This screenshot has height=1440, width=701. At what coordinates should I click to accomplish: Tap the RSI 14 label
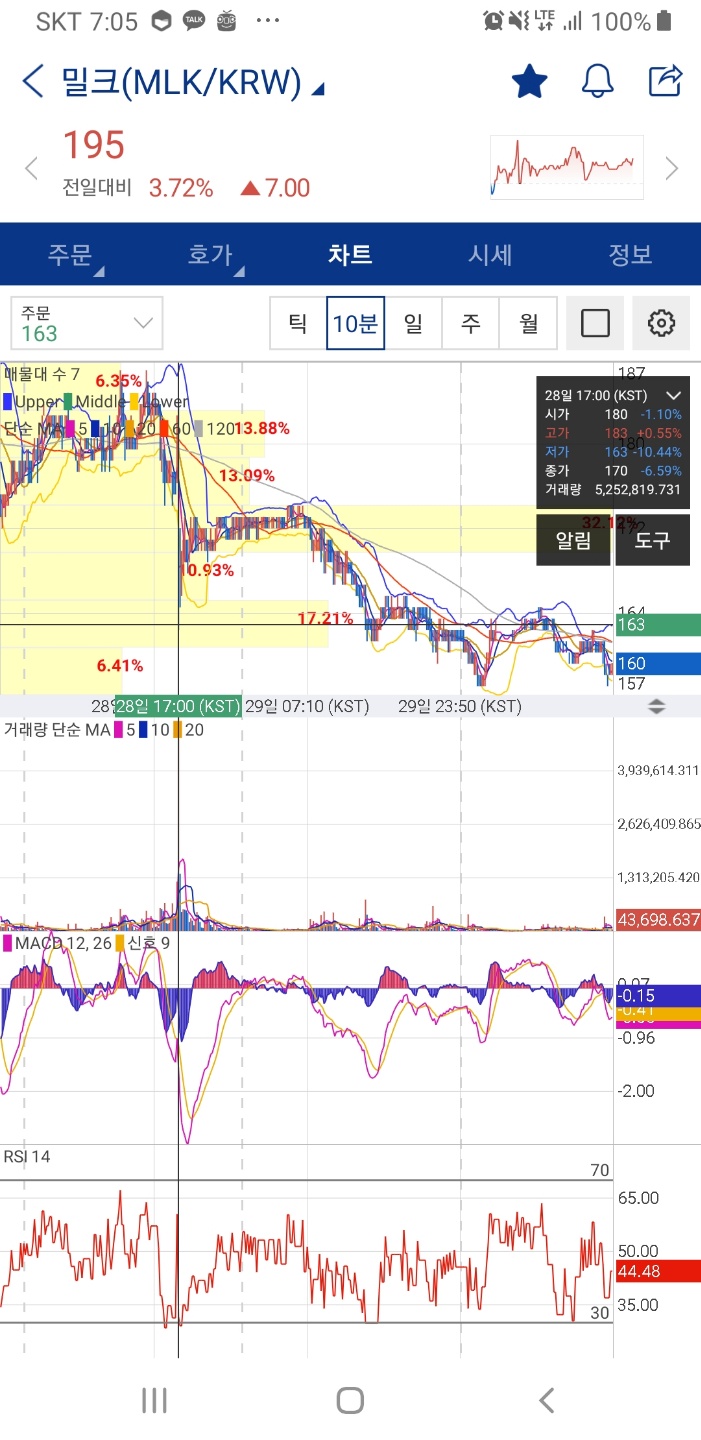(26, 1156)
